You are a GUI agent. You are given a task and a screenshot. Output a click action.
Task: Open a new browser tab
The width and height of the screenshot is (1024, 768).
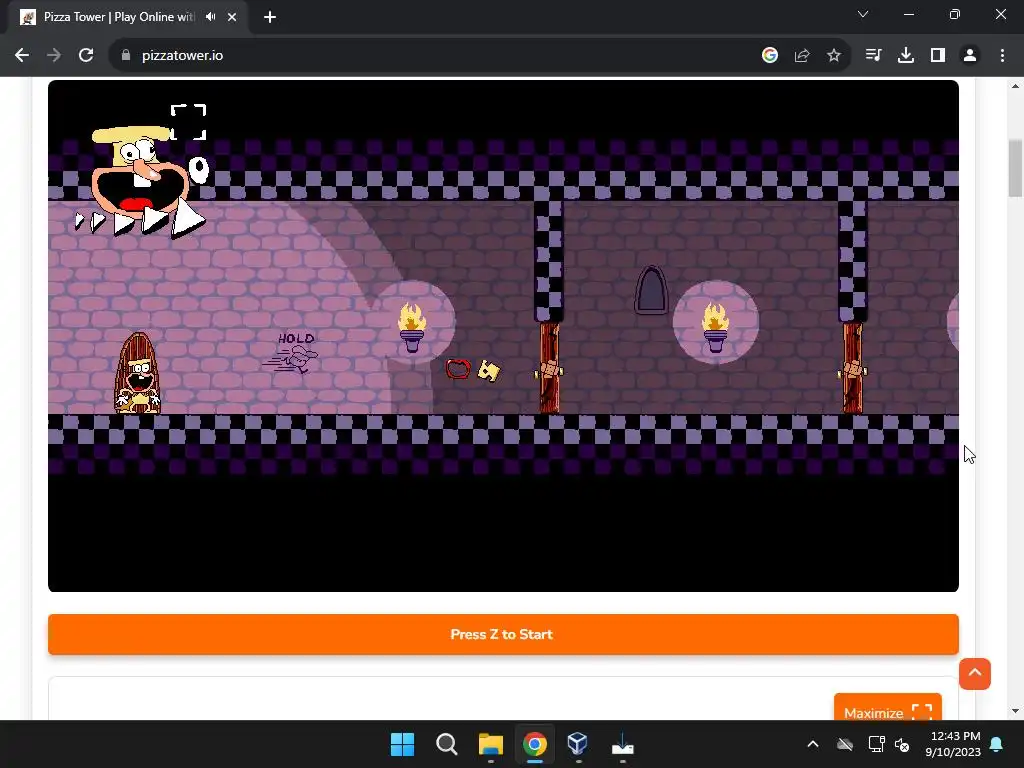(270, 17)
